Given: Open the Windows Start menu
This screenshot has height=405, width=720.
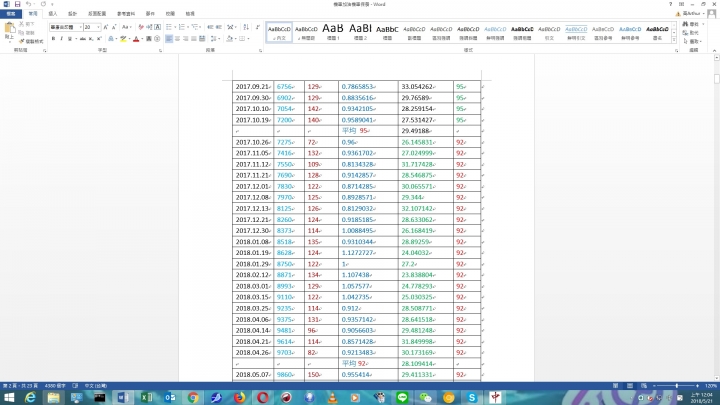Looking at the screenshot, I should point(9,397).
